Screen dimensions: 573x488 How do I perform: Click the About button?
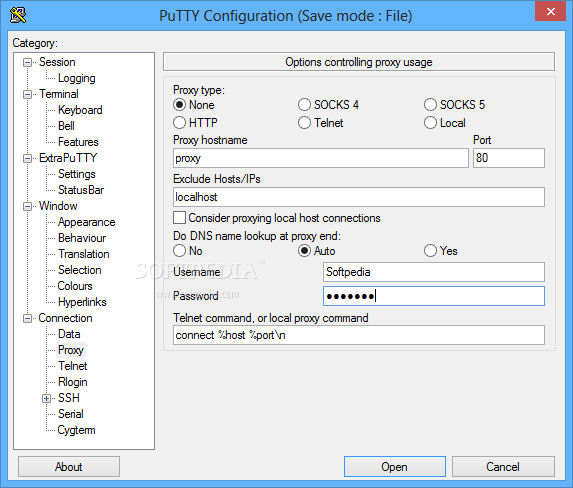click(69, 466)
